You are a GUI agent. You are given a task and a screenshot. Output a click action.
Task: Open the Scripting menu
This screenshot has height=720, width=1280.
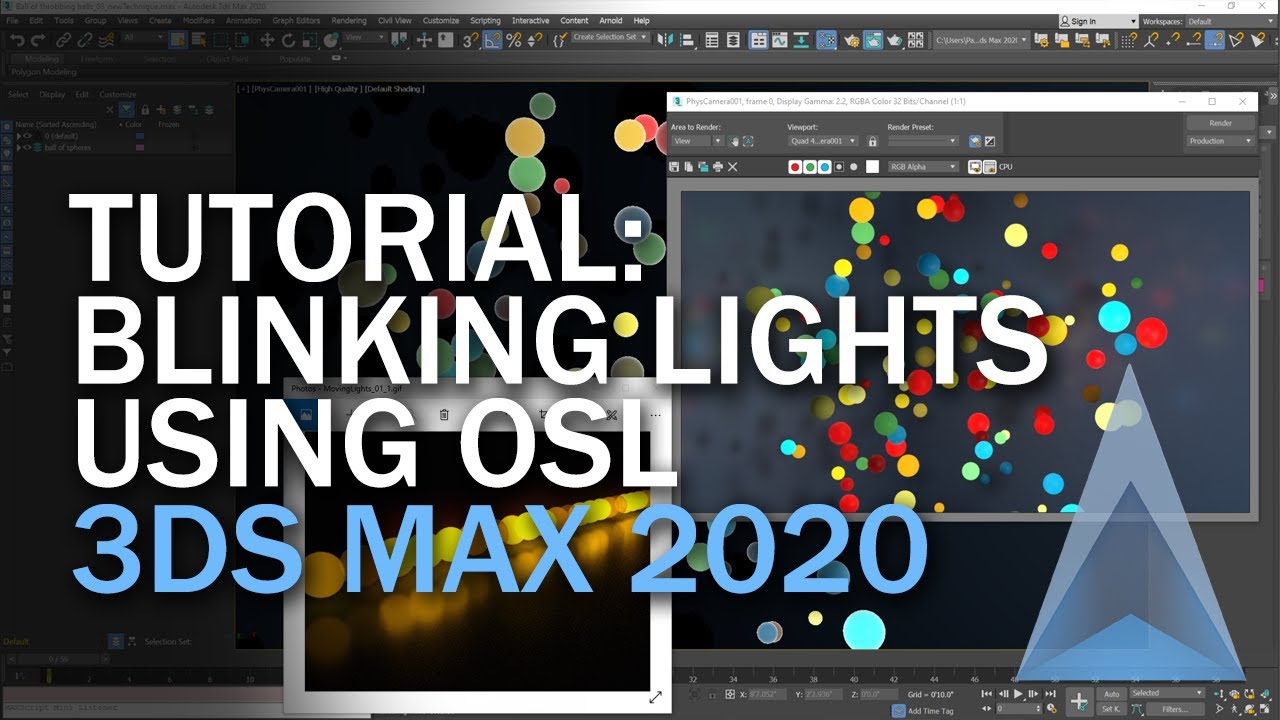tap(485, 20)
